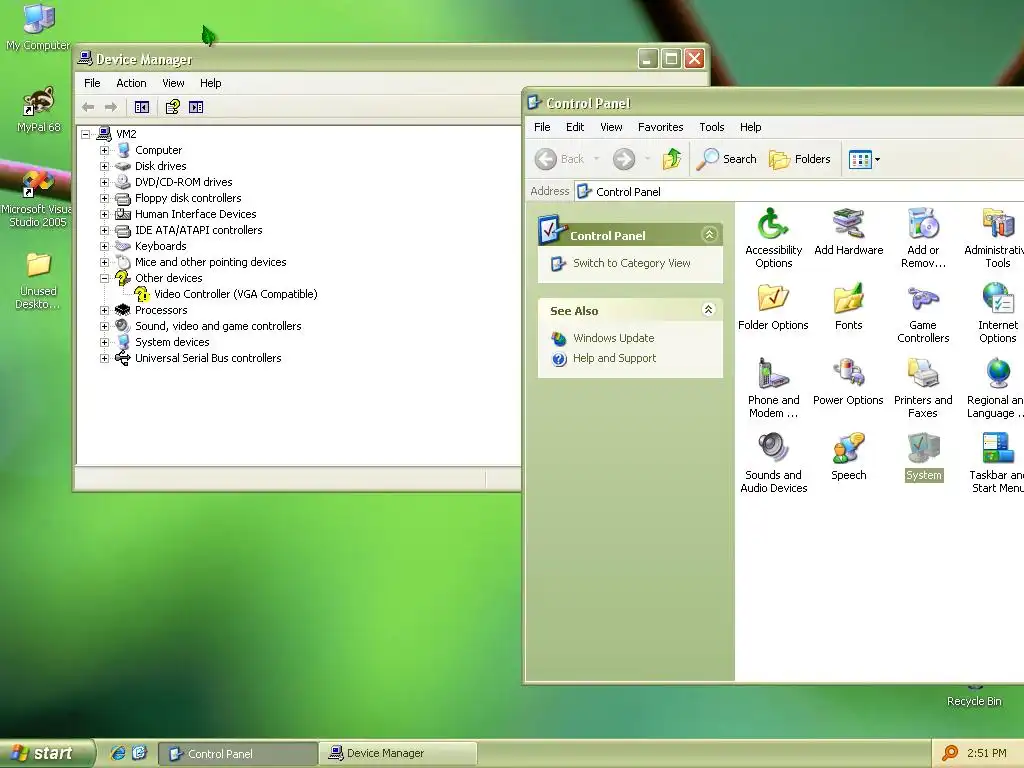This screenshot has height=768, width=1024.
Task: Click the Back button in Control Panel
Action: click(560, 159)
